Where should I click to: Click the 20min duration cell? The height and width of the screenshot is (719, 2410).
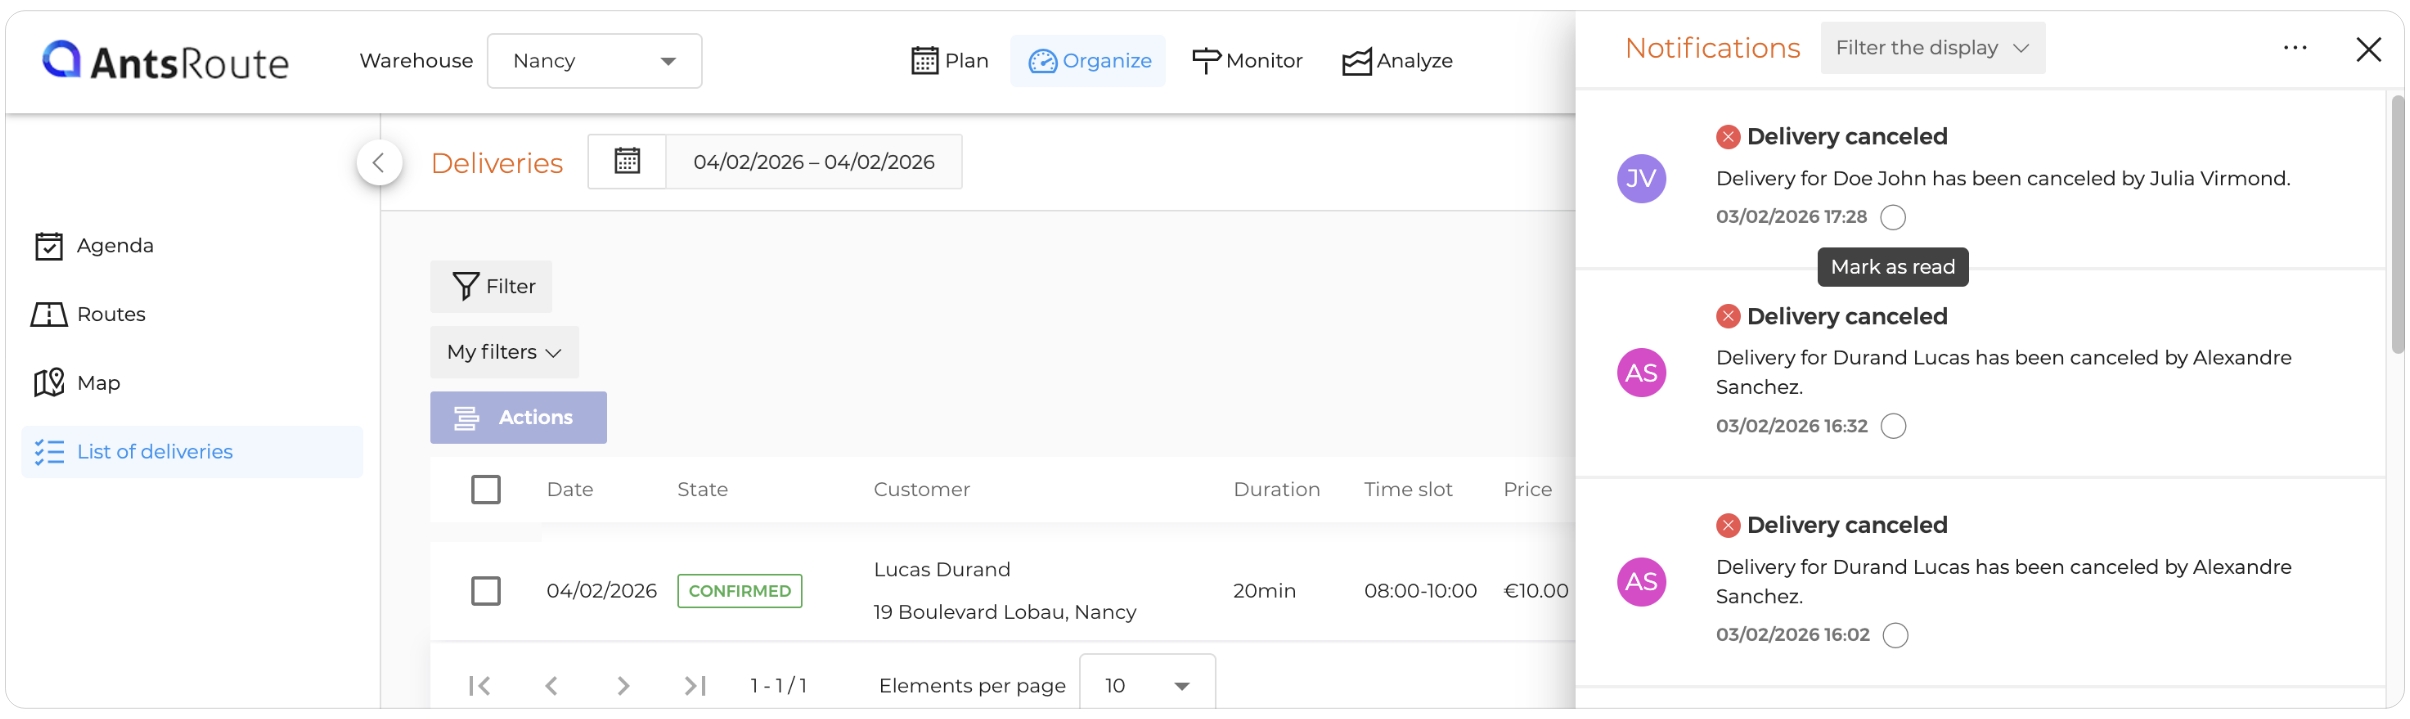pyautogui.click(x=1264, y=591)
